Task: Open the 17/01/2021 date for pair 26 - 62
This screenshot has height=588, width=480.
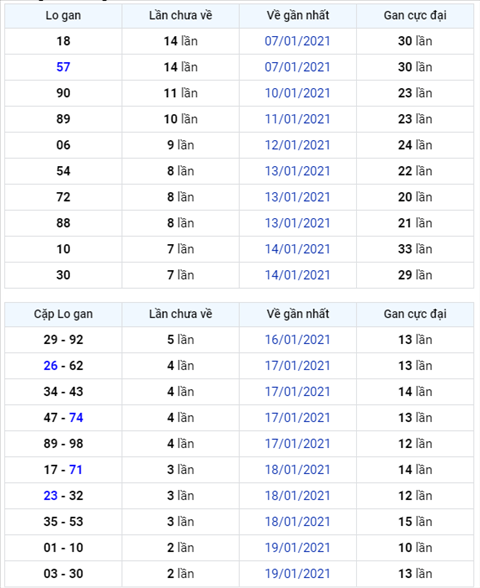Action: point(297,366)
